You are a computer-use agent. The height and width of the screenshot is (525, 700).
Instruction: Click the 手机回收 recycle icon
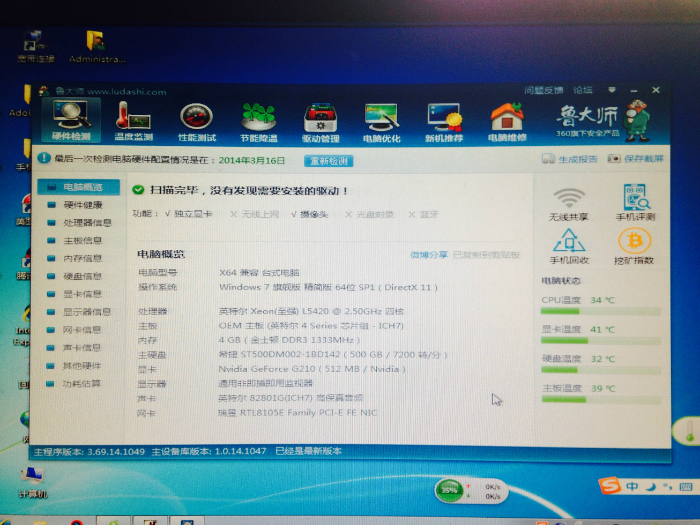coord(569,245)
